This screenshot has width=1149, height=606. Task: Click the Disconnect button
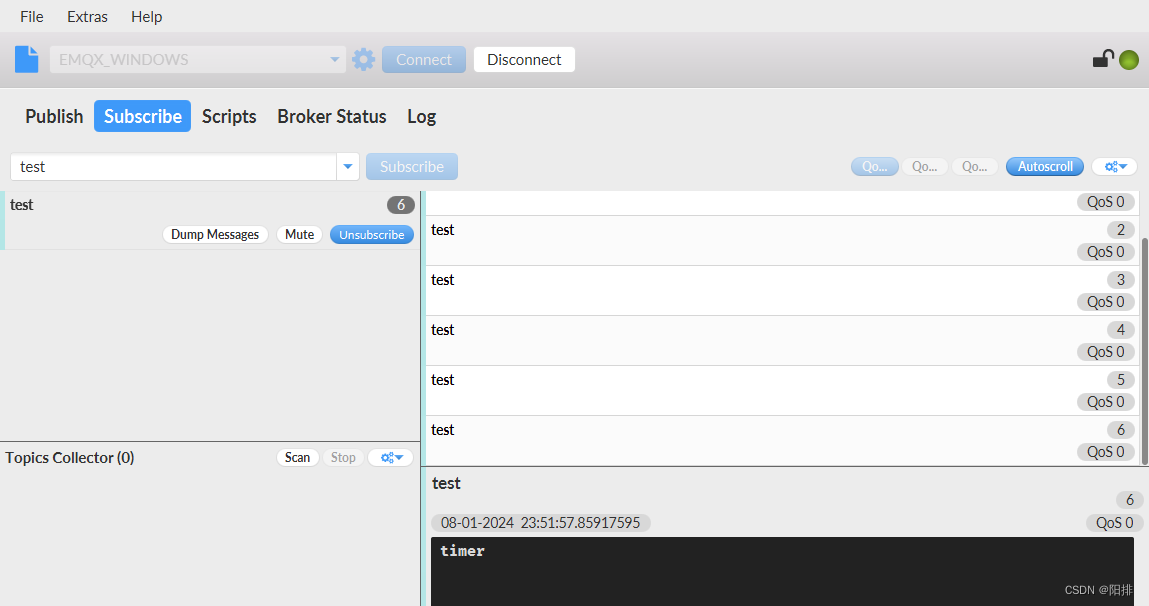click(x=524, y=59)
